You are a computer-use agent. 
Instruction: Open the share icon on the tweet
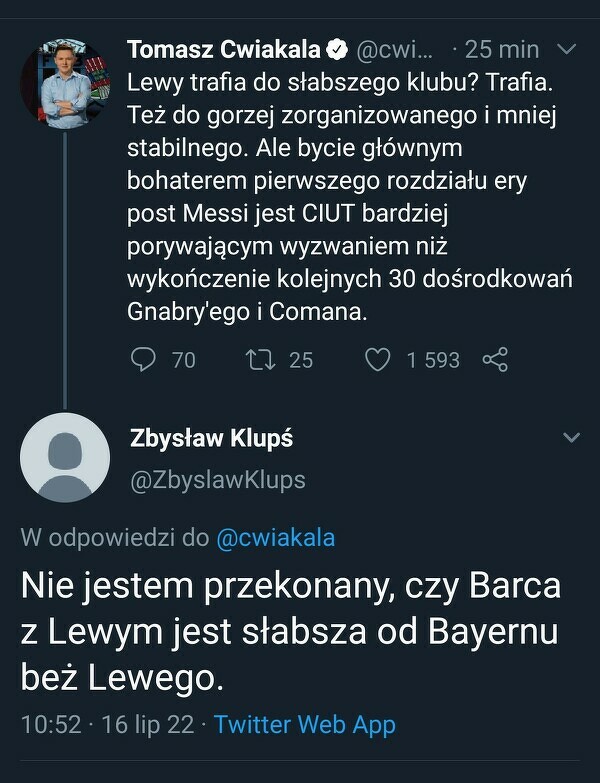click(495, 359)
